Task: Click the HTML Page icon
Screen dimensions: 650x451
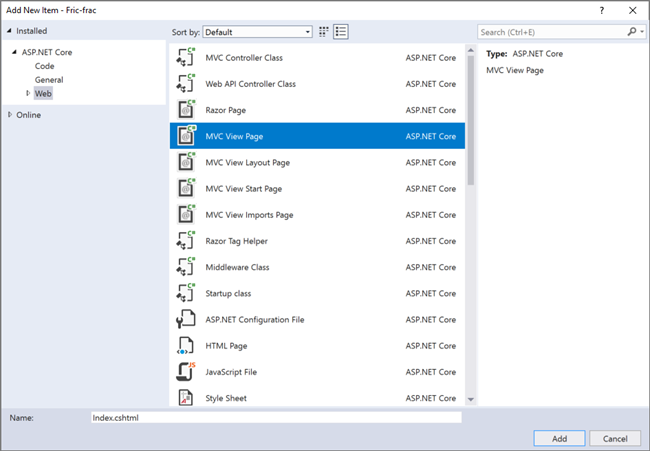Action: coord(186,345)
